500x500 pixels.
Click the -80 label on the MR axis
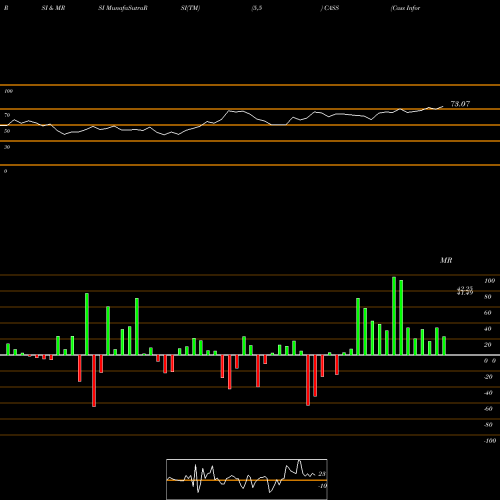488,425
